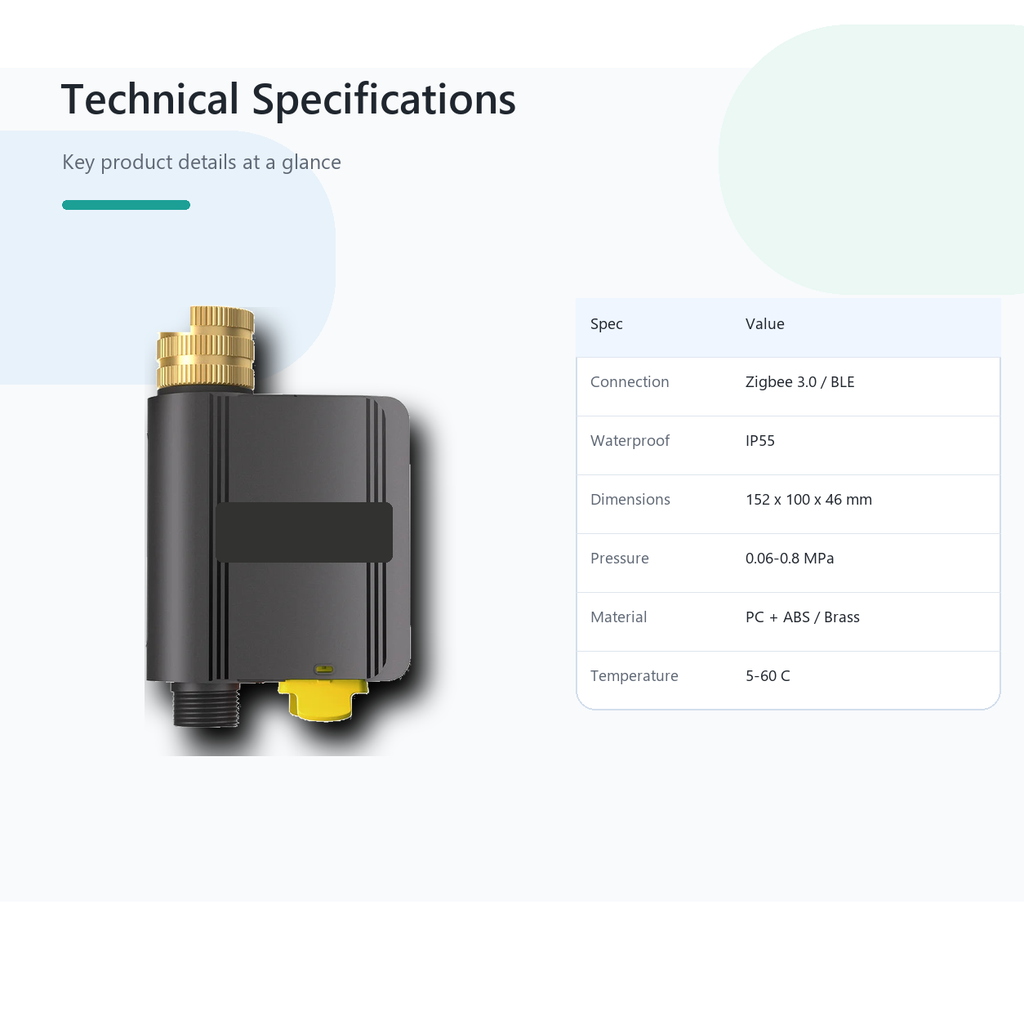Screen dimensions: 1024x1024
Task: Select the 'Zigbee 3.0 / BLE' value
Action: 800,382
